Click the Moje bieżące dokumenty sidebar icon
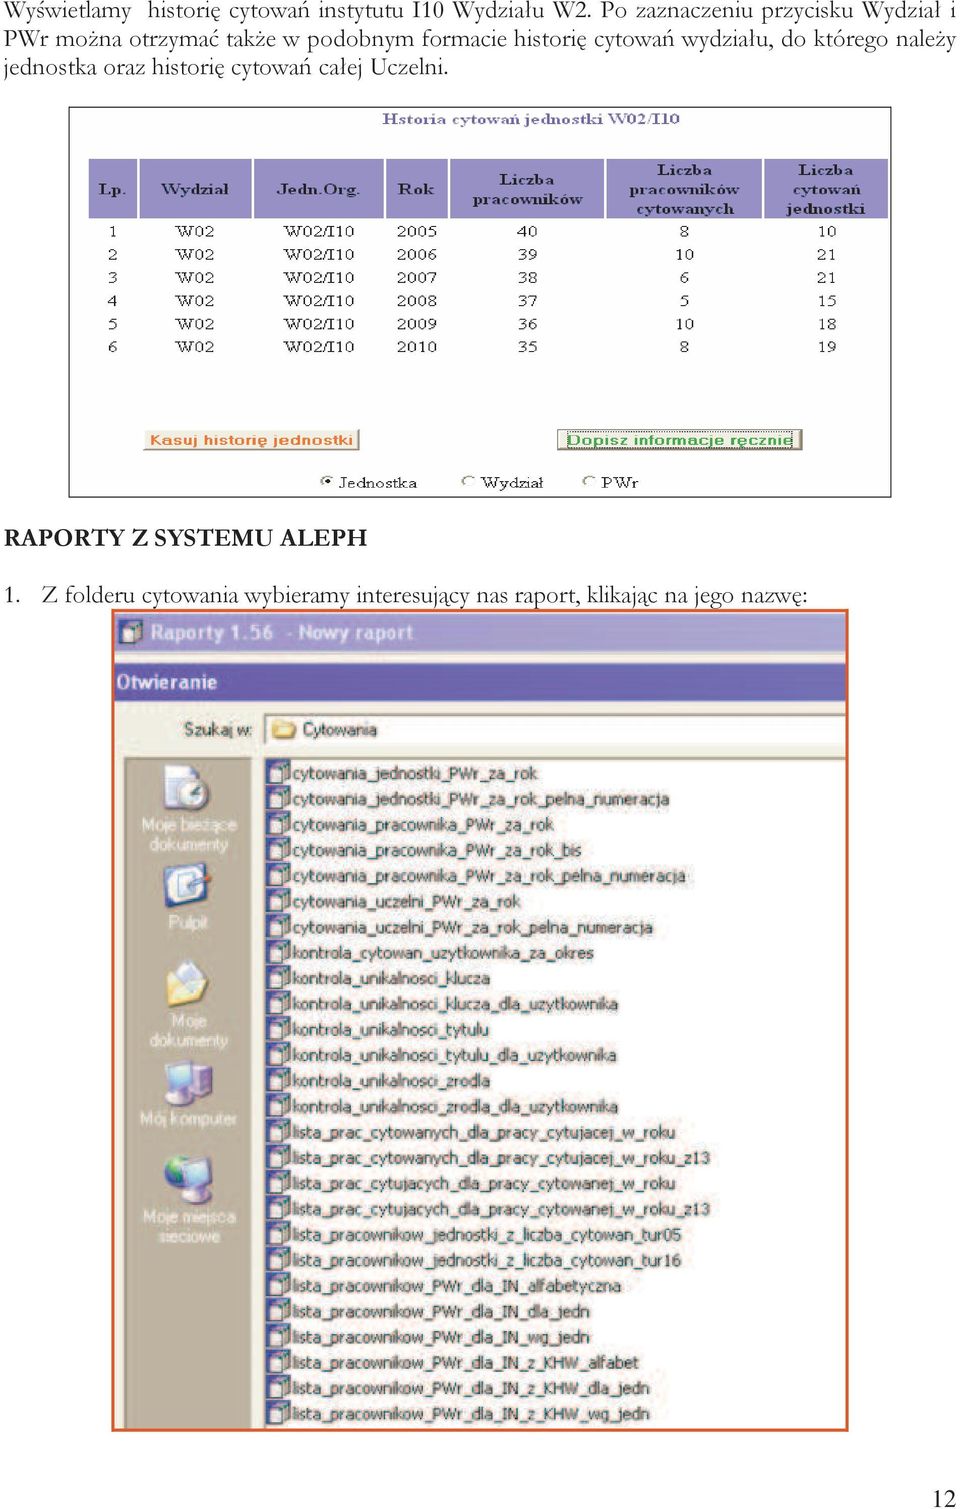The height and width of the screenshot is (1509, 960). [x=187, y=789]
